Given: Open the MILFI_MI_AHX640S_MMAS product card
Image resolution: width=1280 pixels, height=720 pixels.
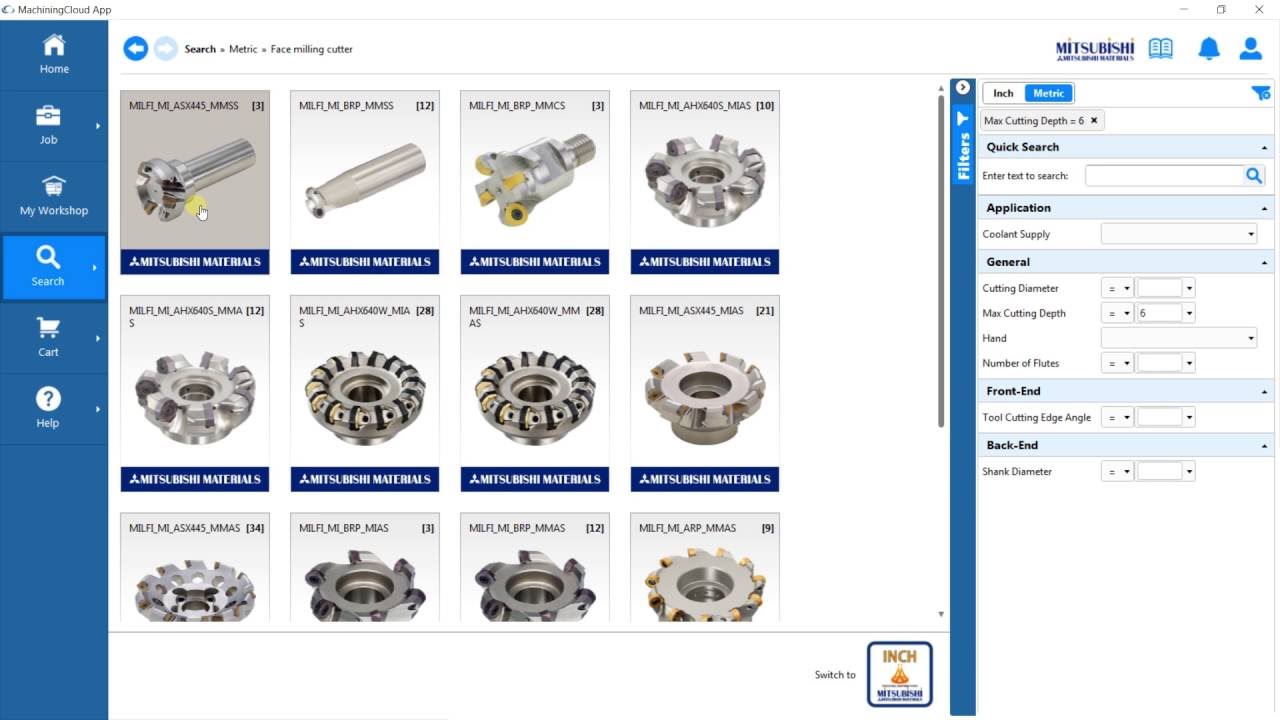Looking at the screenshot, I should pyautogui.click(x=195, y=393).
